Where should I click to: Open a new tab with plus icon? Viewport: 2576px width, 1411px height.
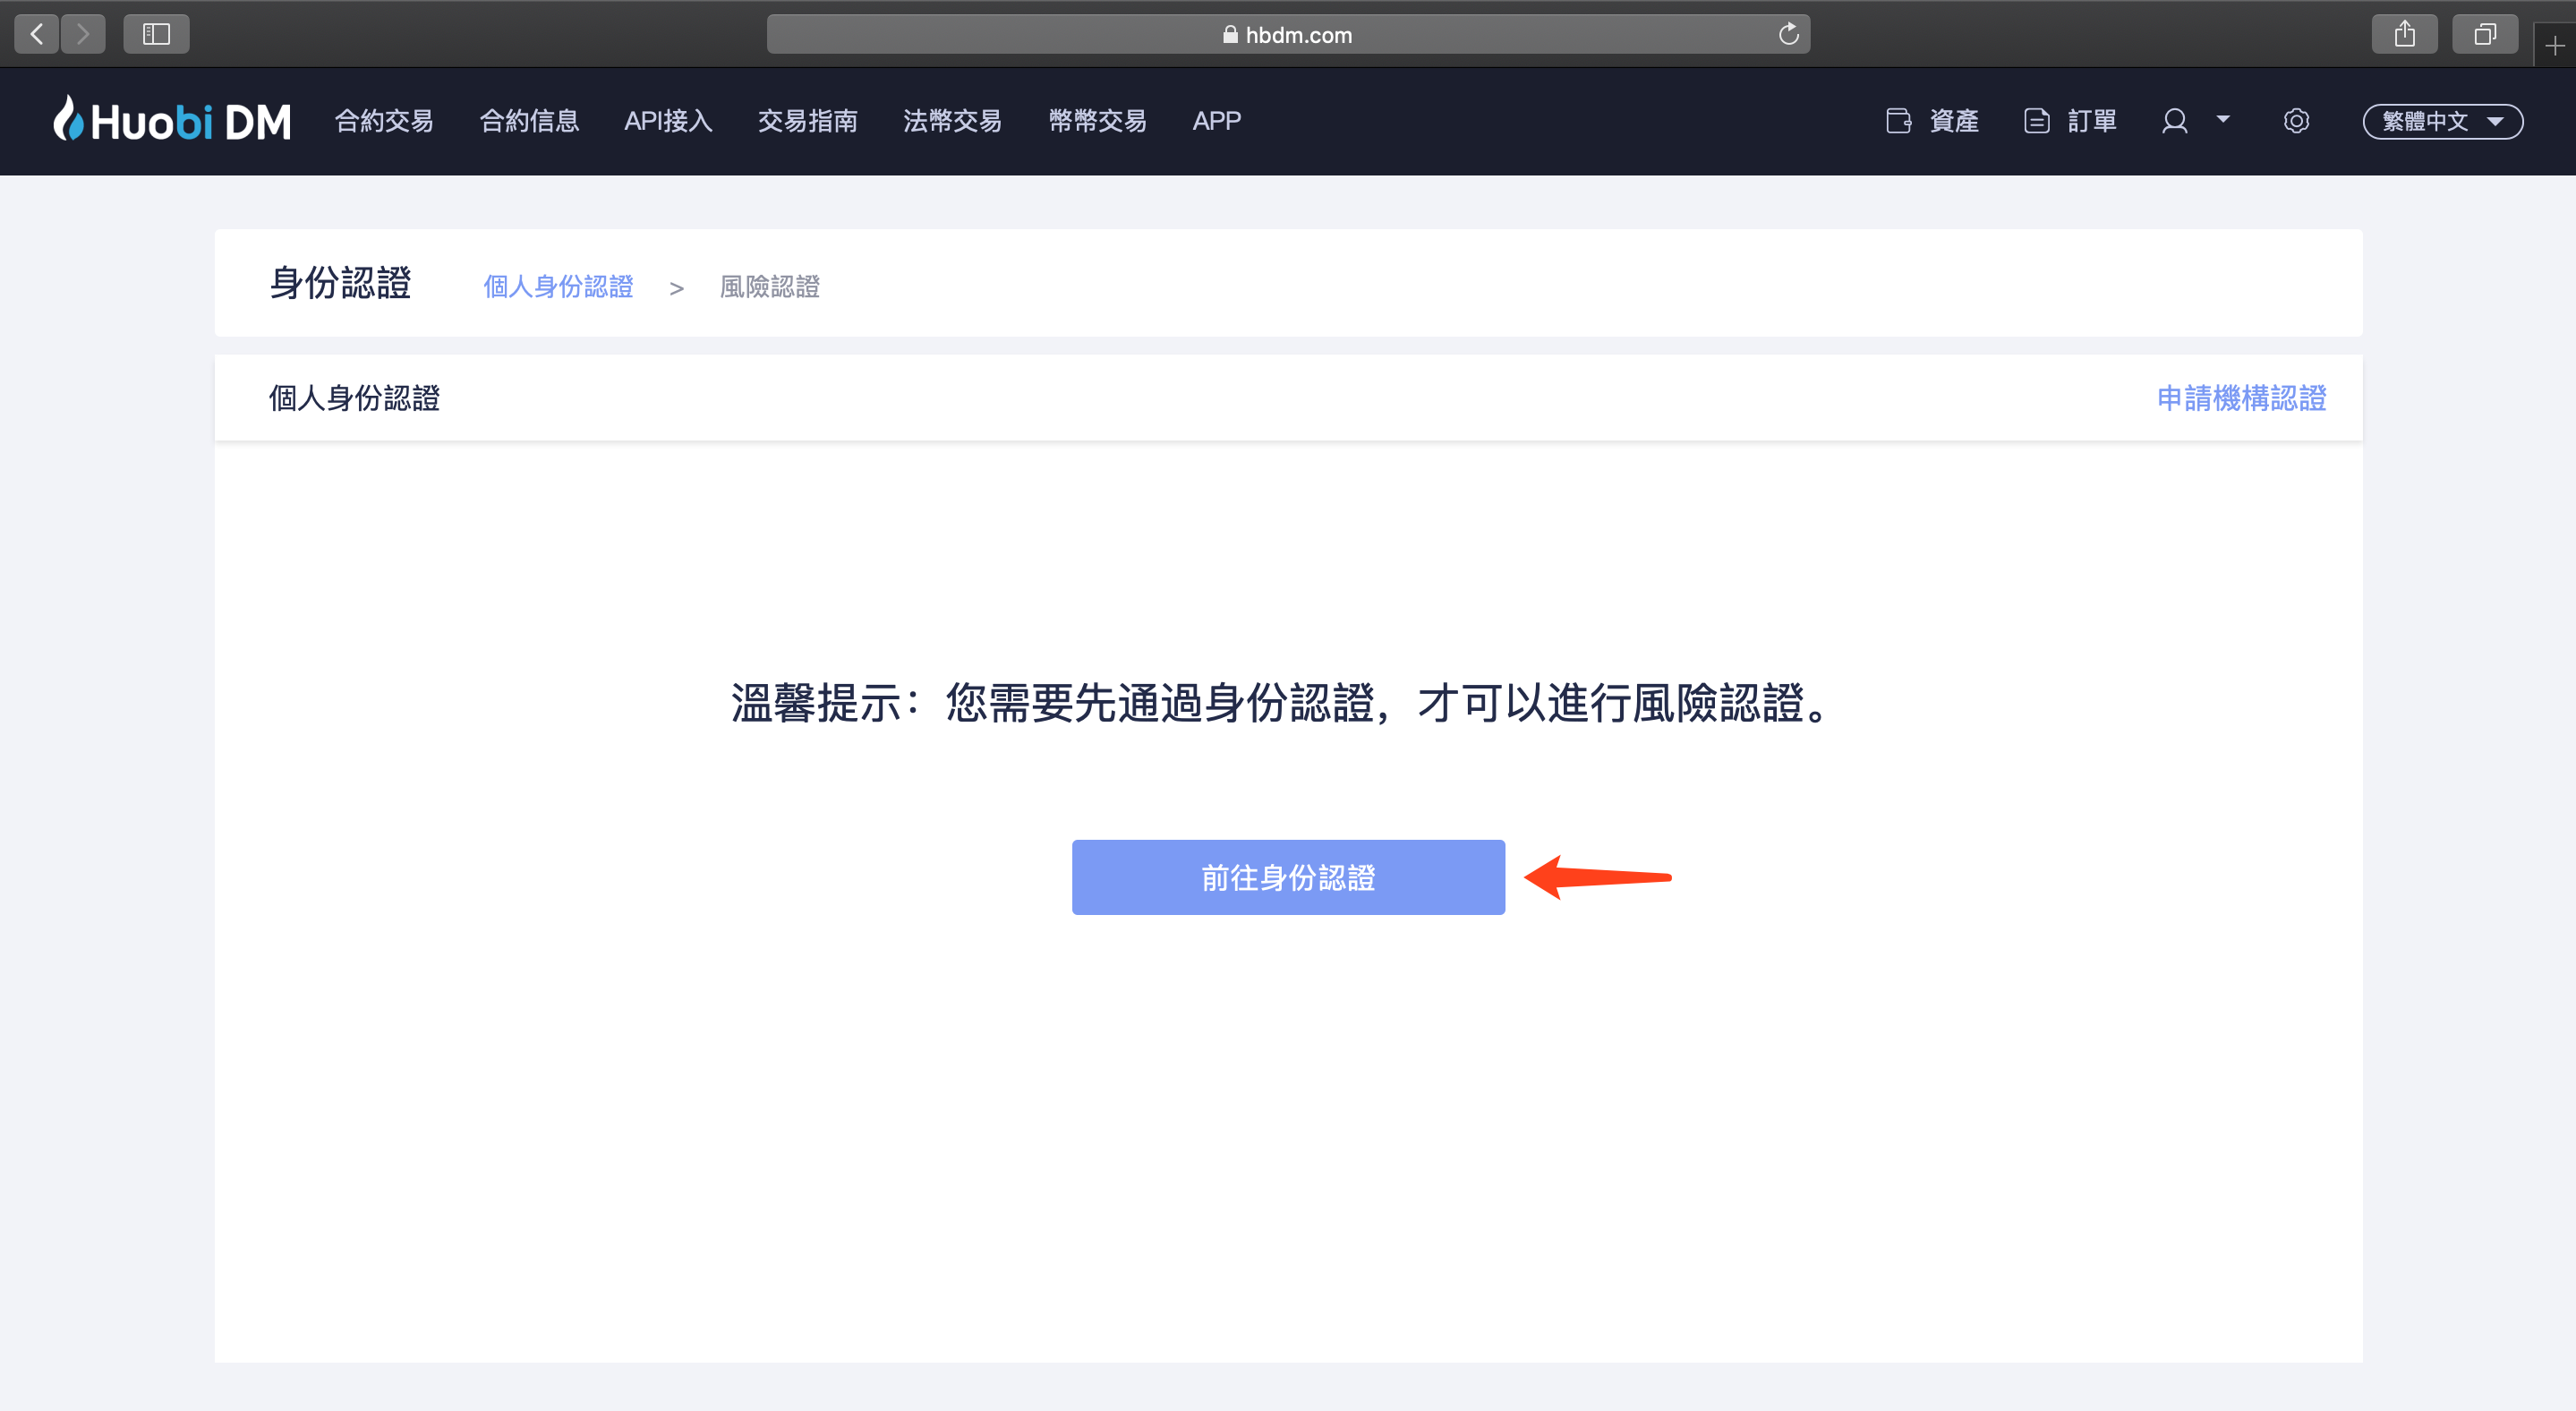pos(2555,46)
